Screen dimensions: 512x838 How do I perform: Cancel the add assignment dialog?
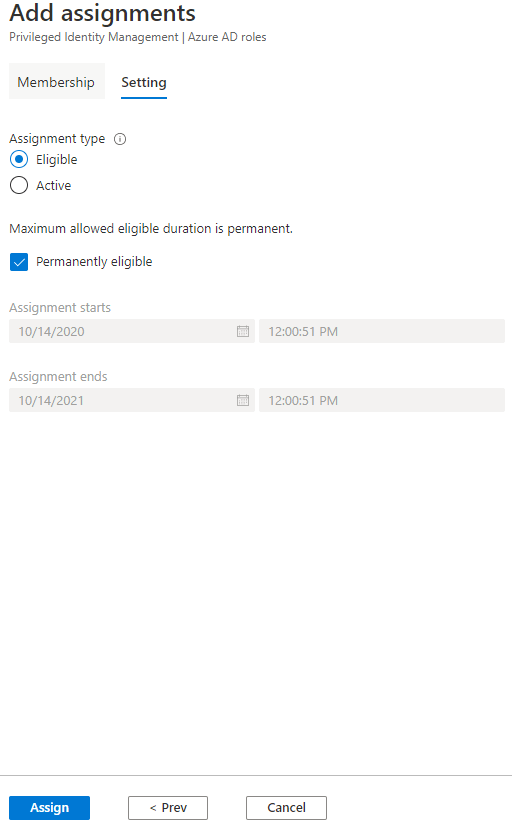(286, 808)
